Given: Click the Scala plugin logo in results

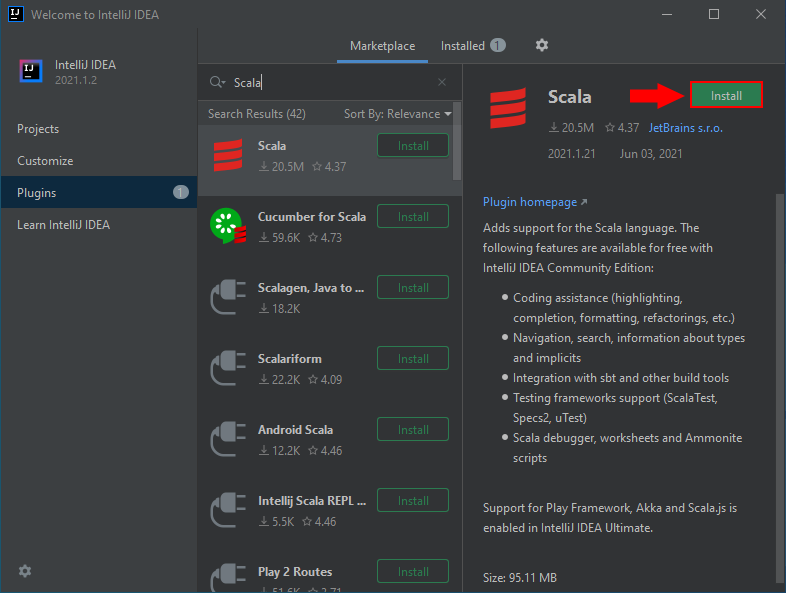Looking at the screenshot, I should [228, 155].
